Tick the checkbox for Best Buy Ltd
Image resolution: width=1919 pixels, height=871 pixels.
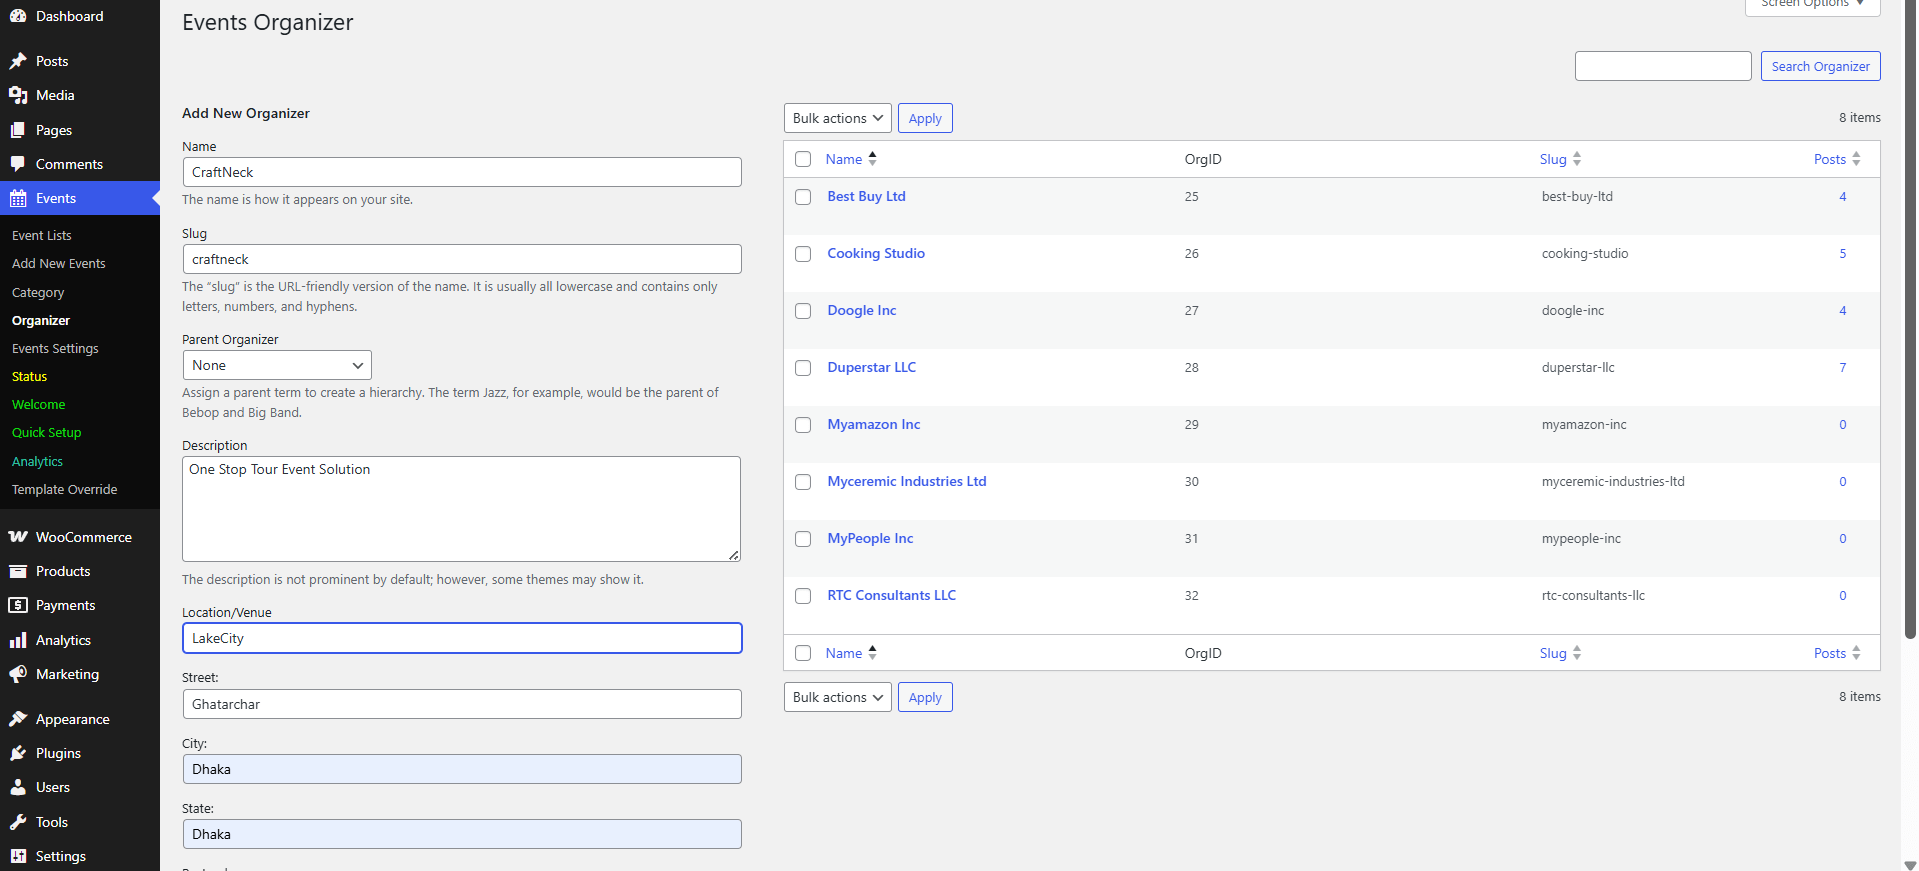pos(803,197)
